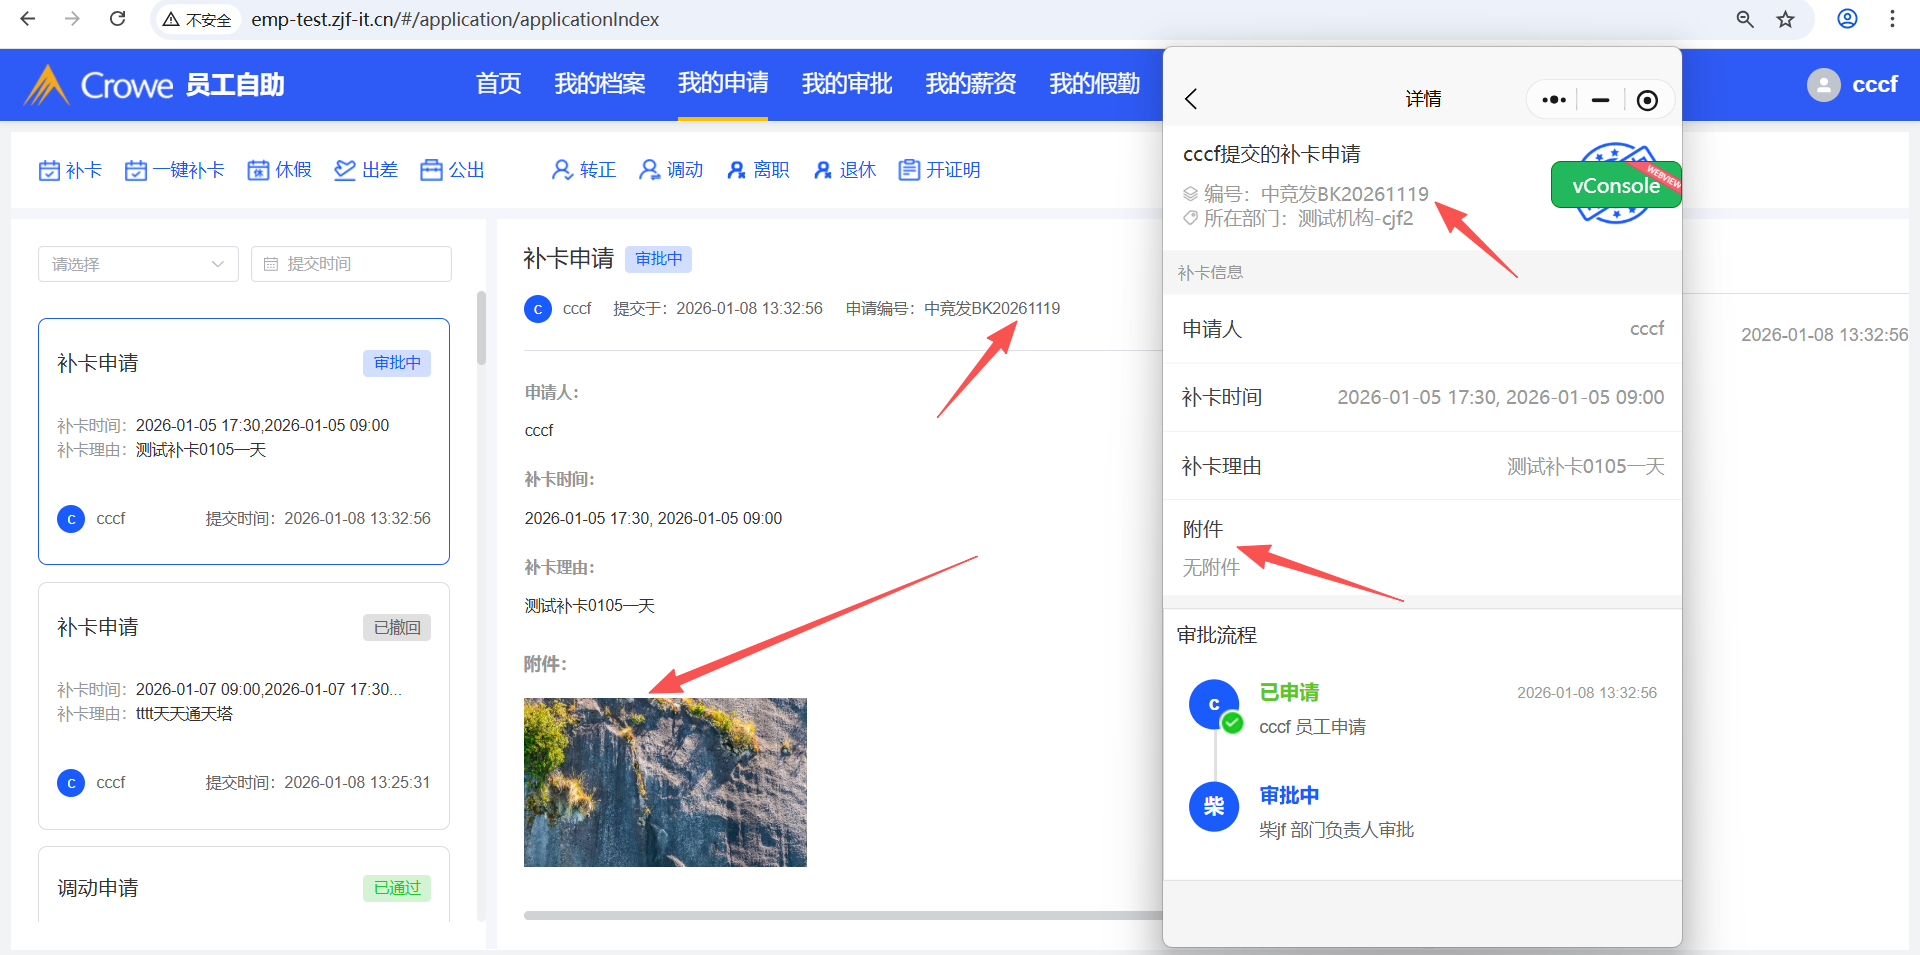Open the browser three-dot menu
1920x955 pixels.
[1892, 19]
